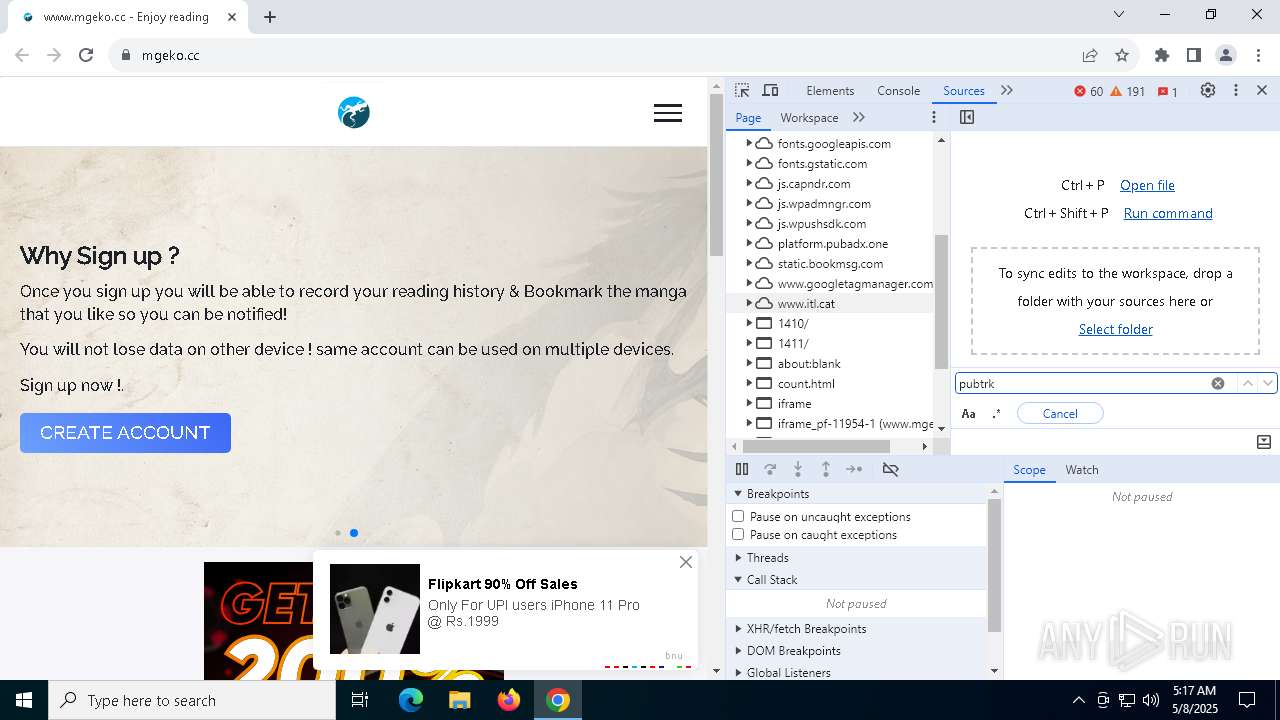
Task: Open the Watch pane tab
Action: click(1082, 470)
